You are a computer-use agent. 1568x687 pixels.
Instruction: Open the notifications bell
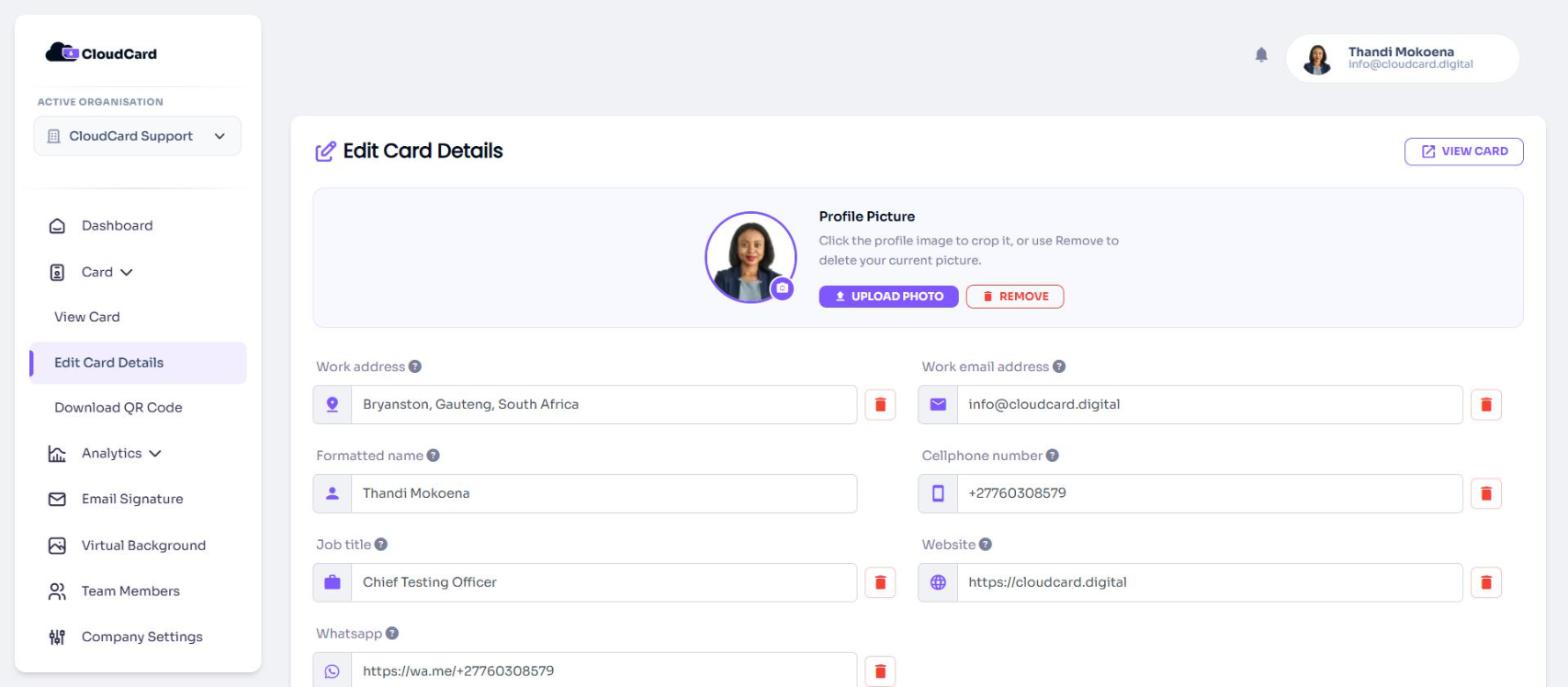[x=1262, y=56]
